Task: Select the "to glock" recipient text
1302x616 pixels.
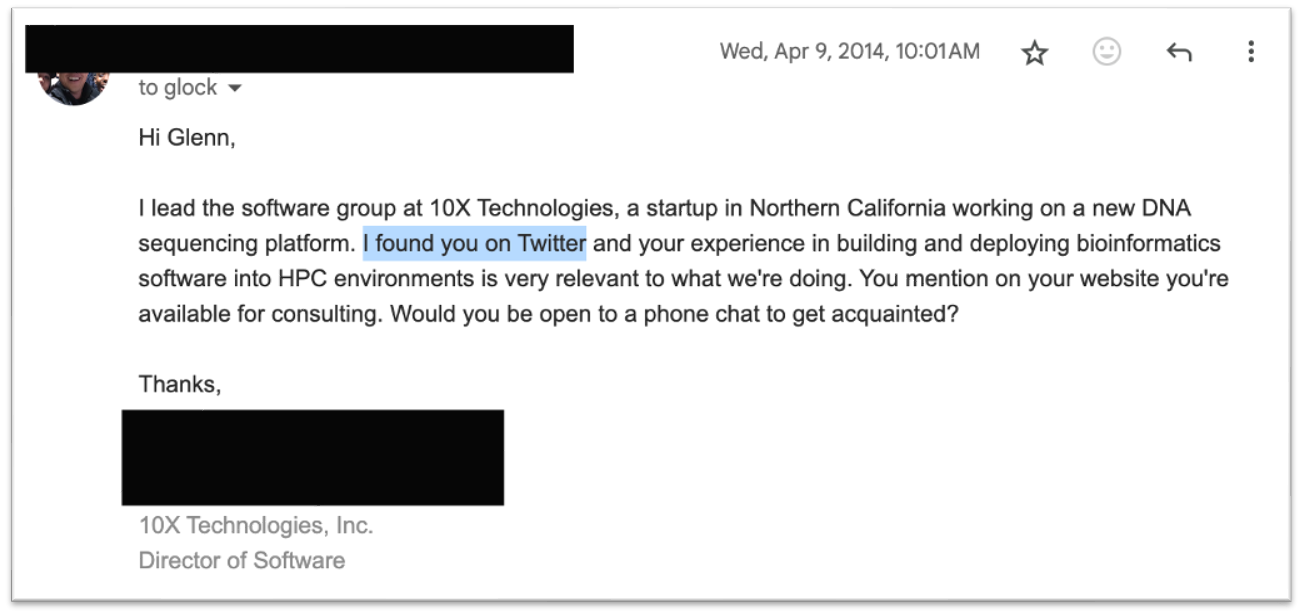Action: (x=178, y=88)
